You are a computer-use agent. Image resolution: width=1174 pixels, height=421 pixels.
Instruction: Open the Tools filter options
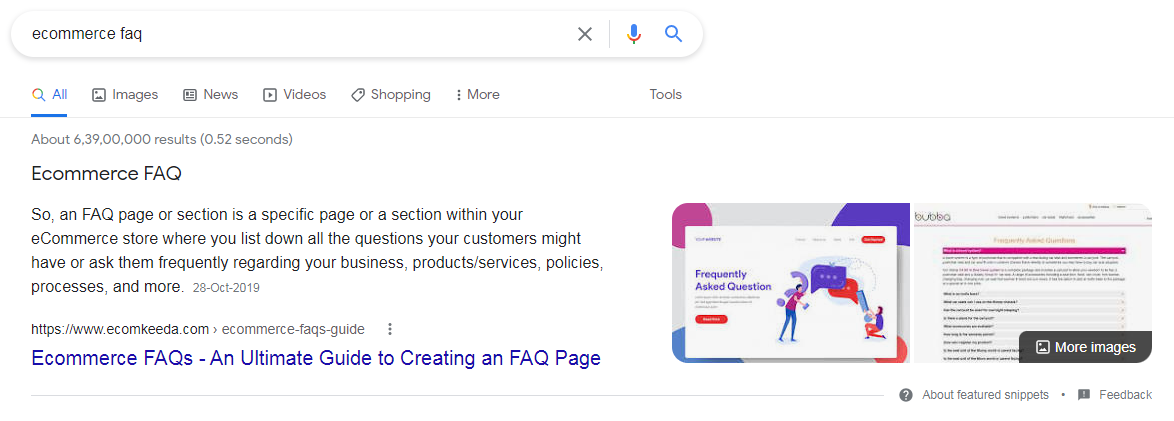tap(665, 95)
